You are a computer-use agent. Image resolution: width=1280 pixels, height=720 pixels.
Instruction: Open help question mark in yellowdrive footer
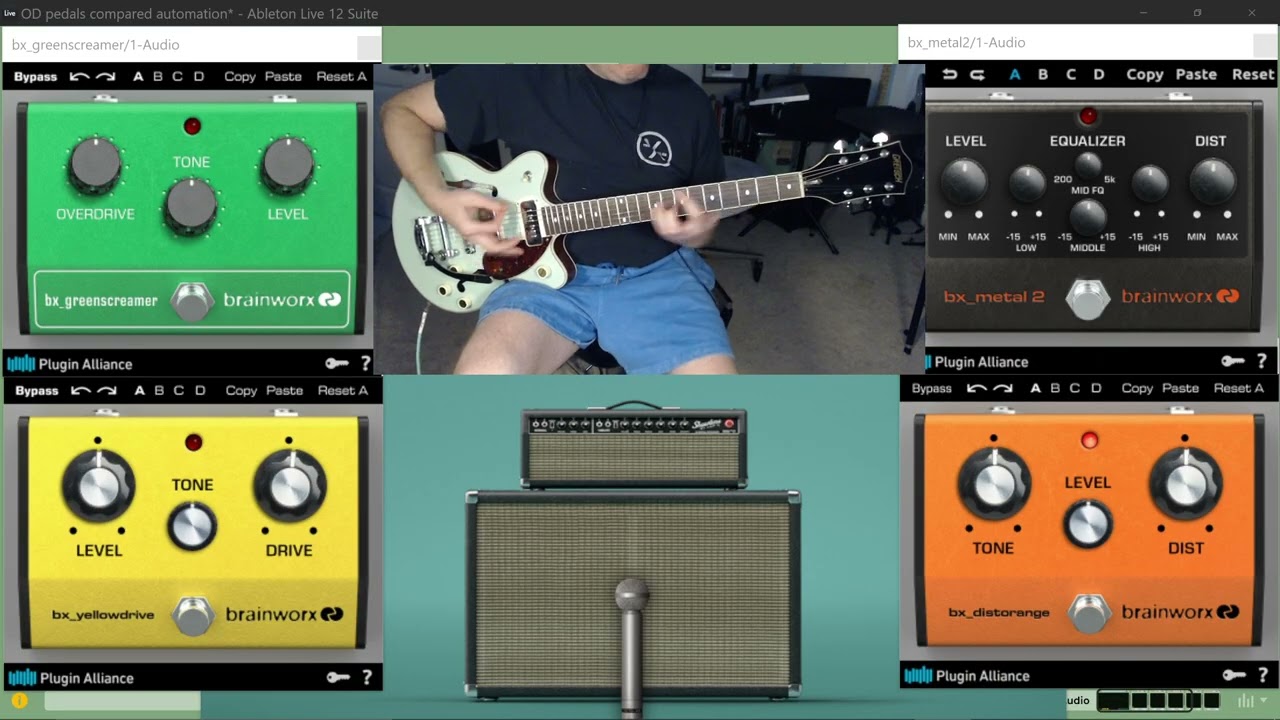pos(366,678)
